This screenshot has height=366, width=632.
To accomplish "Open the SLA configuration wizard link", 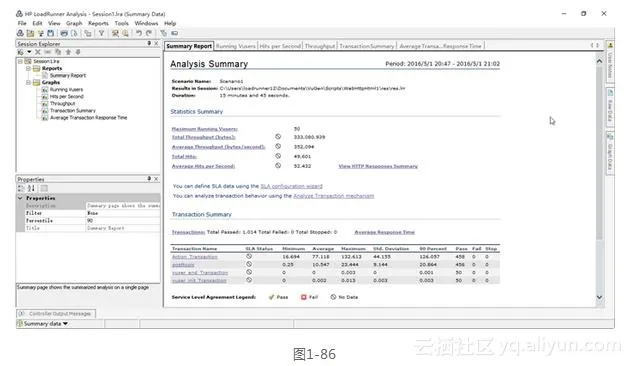I will tap(291, 186).
